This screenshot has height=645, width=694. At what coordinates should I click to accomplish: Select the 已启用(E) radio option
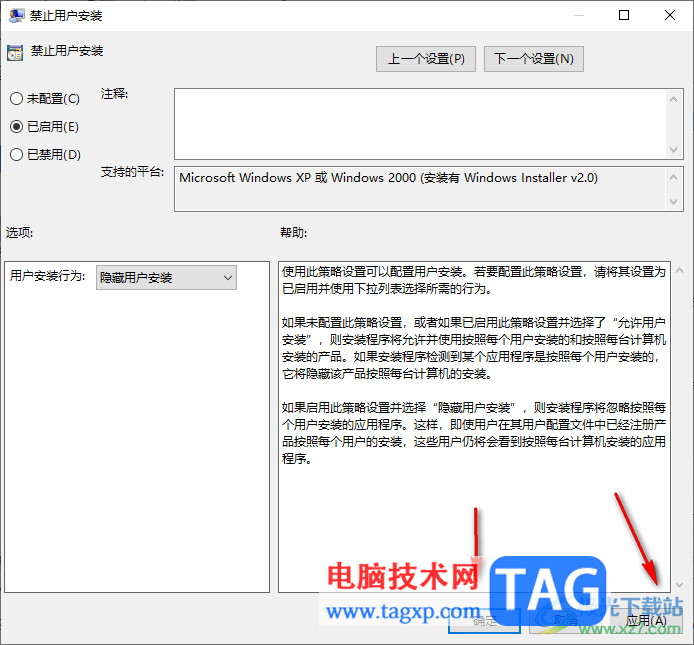coord(44,127)
